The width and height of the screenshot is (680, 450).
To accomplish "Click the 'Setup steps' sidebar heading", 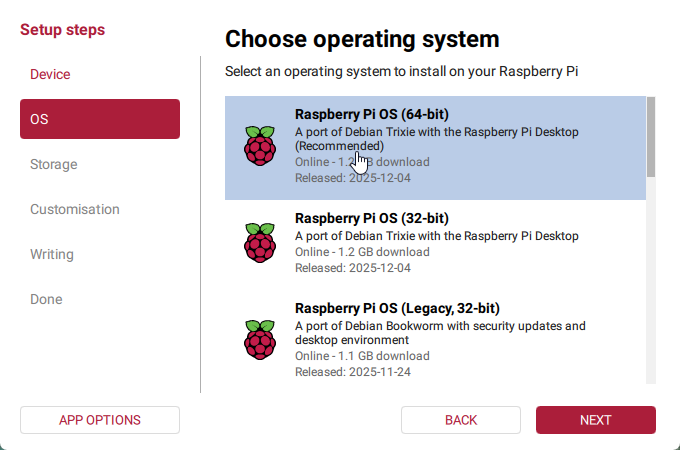I will point(62,30).
